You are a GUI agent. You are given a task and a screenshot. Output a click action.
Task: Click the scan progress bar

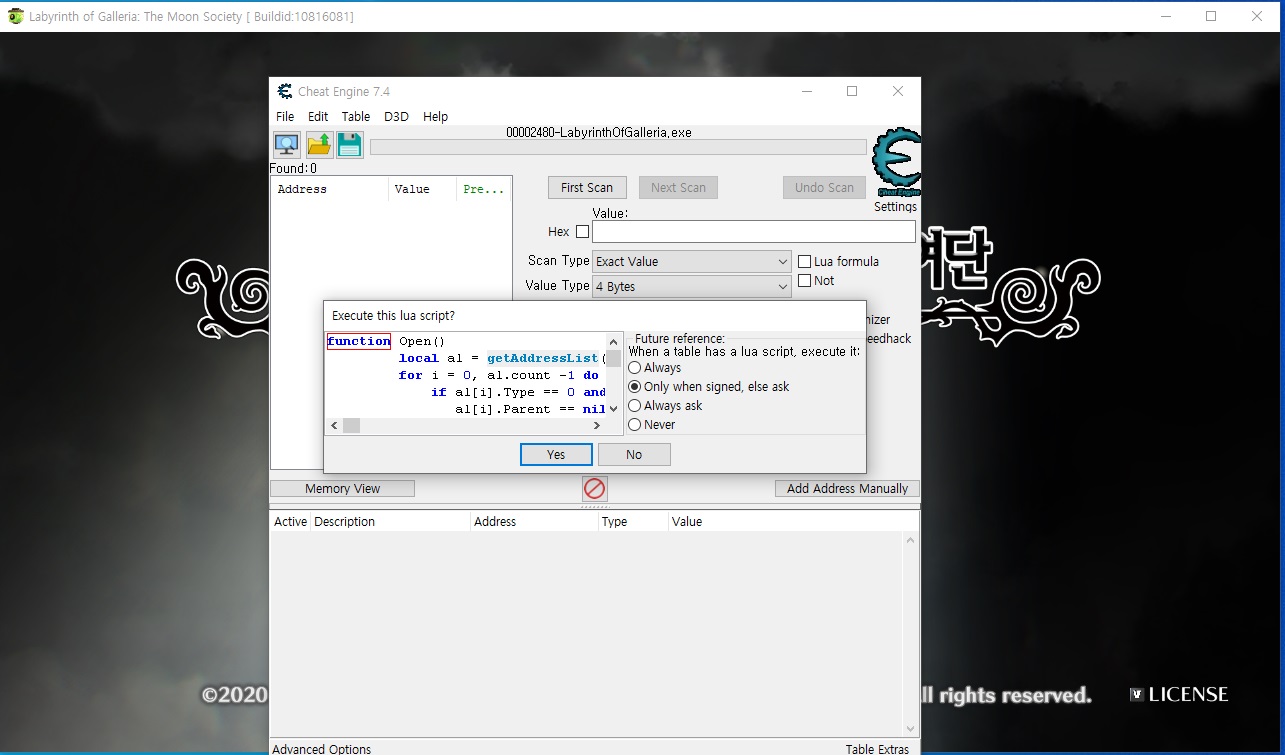(x=618, y=147)
